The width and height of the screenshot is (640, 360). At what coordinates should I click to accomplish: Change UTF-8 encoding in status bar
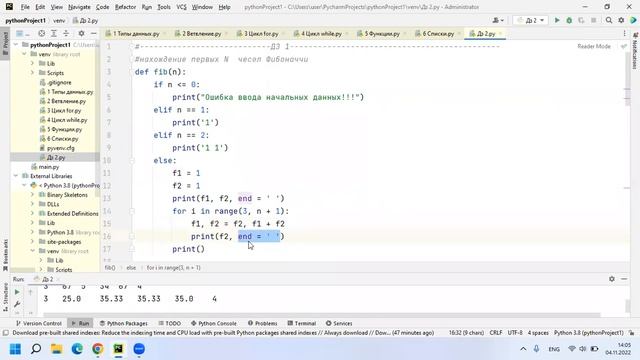[x=515, y=333]
